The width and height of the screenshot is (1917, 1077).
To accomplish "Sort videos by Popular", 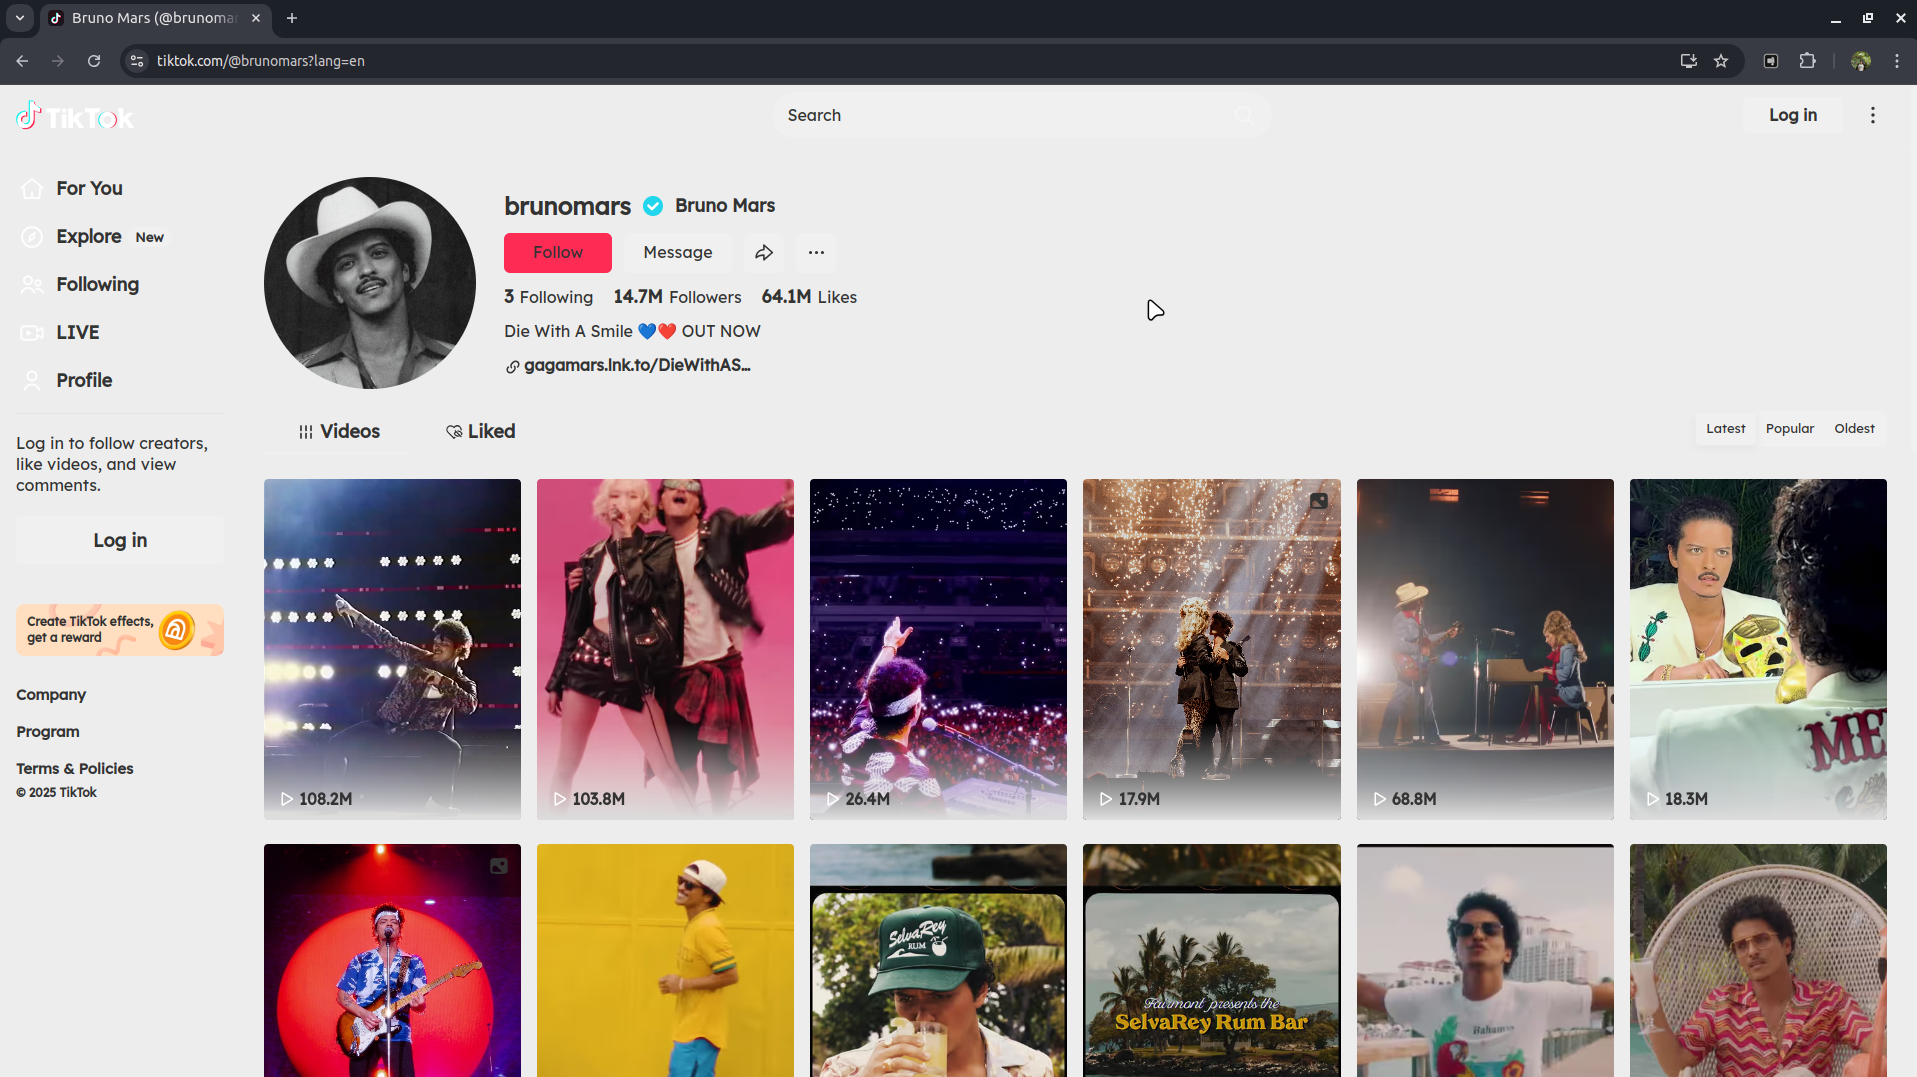I will [1789, 428].
